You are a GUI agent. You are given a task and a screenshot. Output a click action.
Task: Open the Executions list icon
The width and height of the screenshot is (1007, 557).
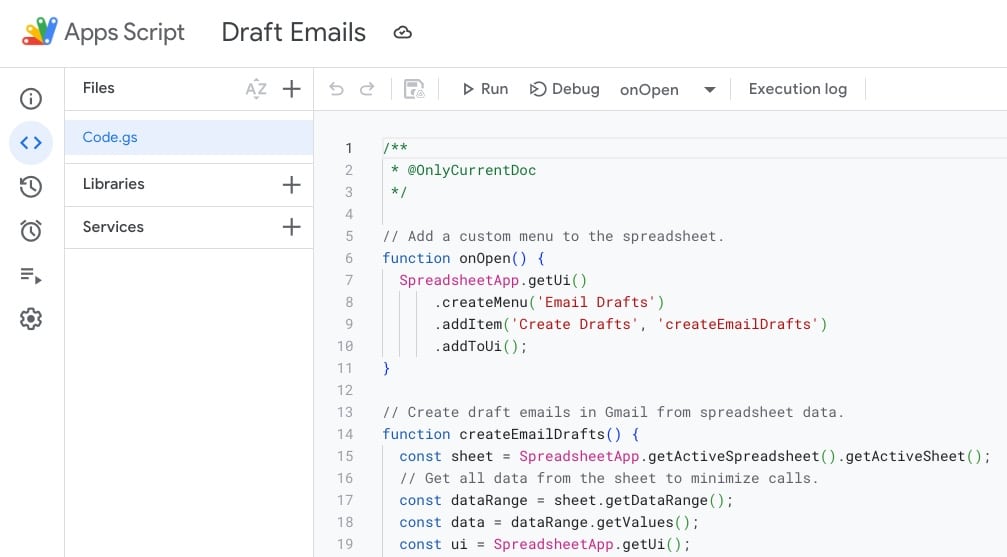click(x=31, y=275)
